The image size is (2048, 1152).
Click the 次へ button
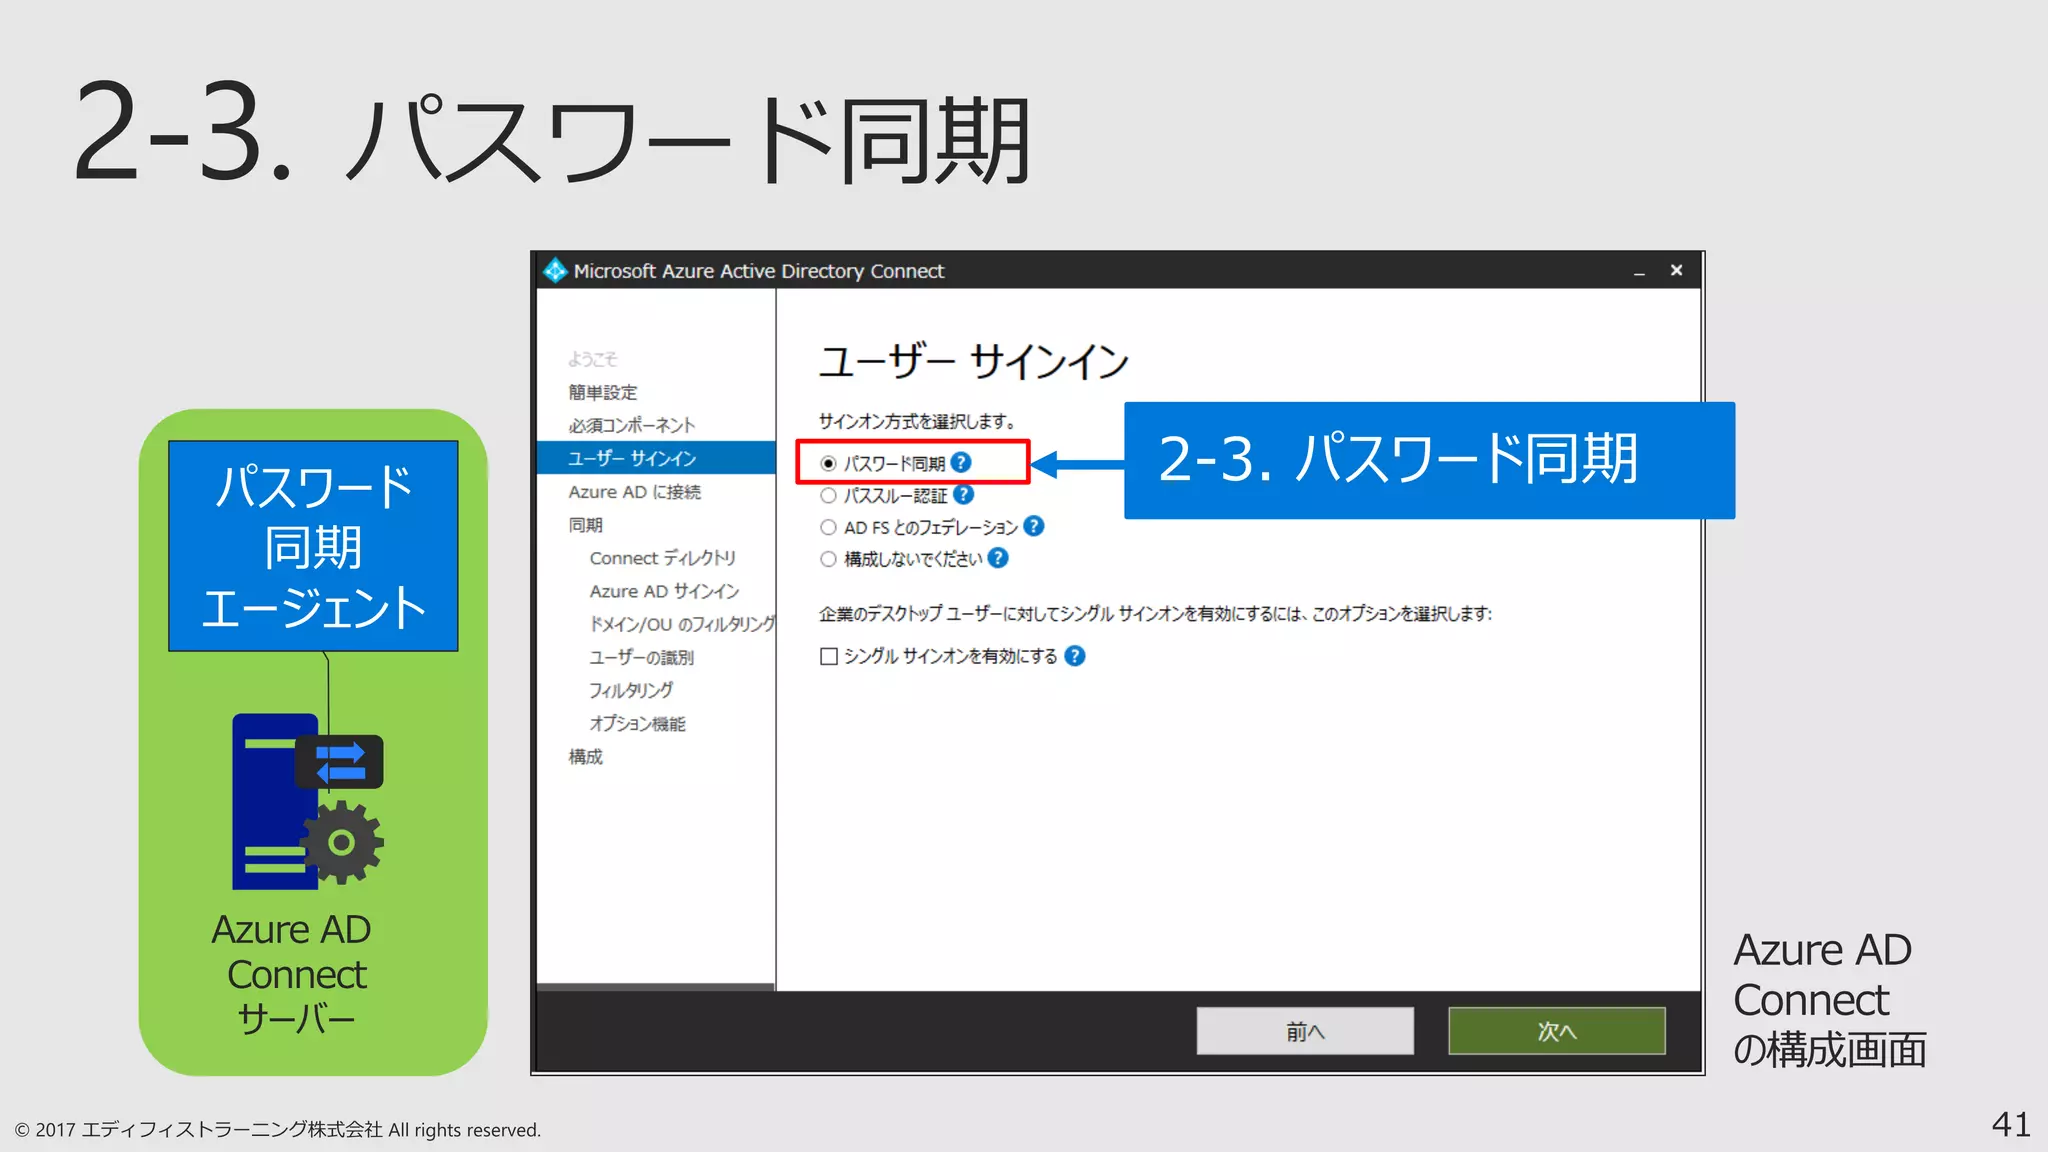[1556, 1031]
